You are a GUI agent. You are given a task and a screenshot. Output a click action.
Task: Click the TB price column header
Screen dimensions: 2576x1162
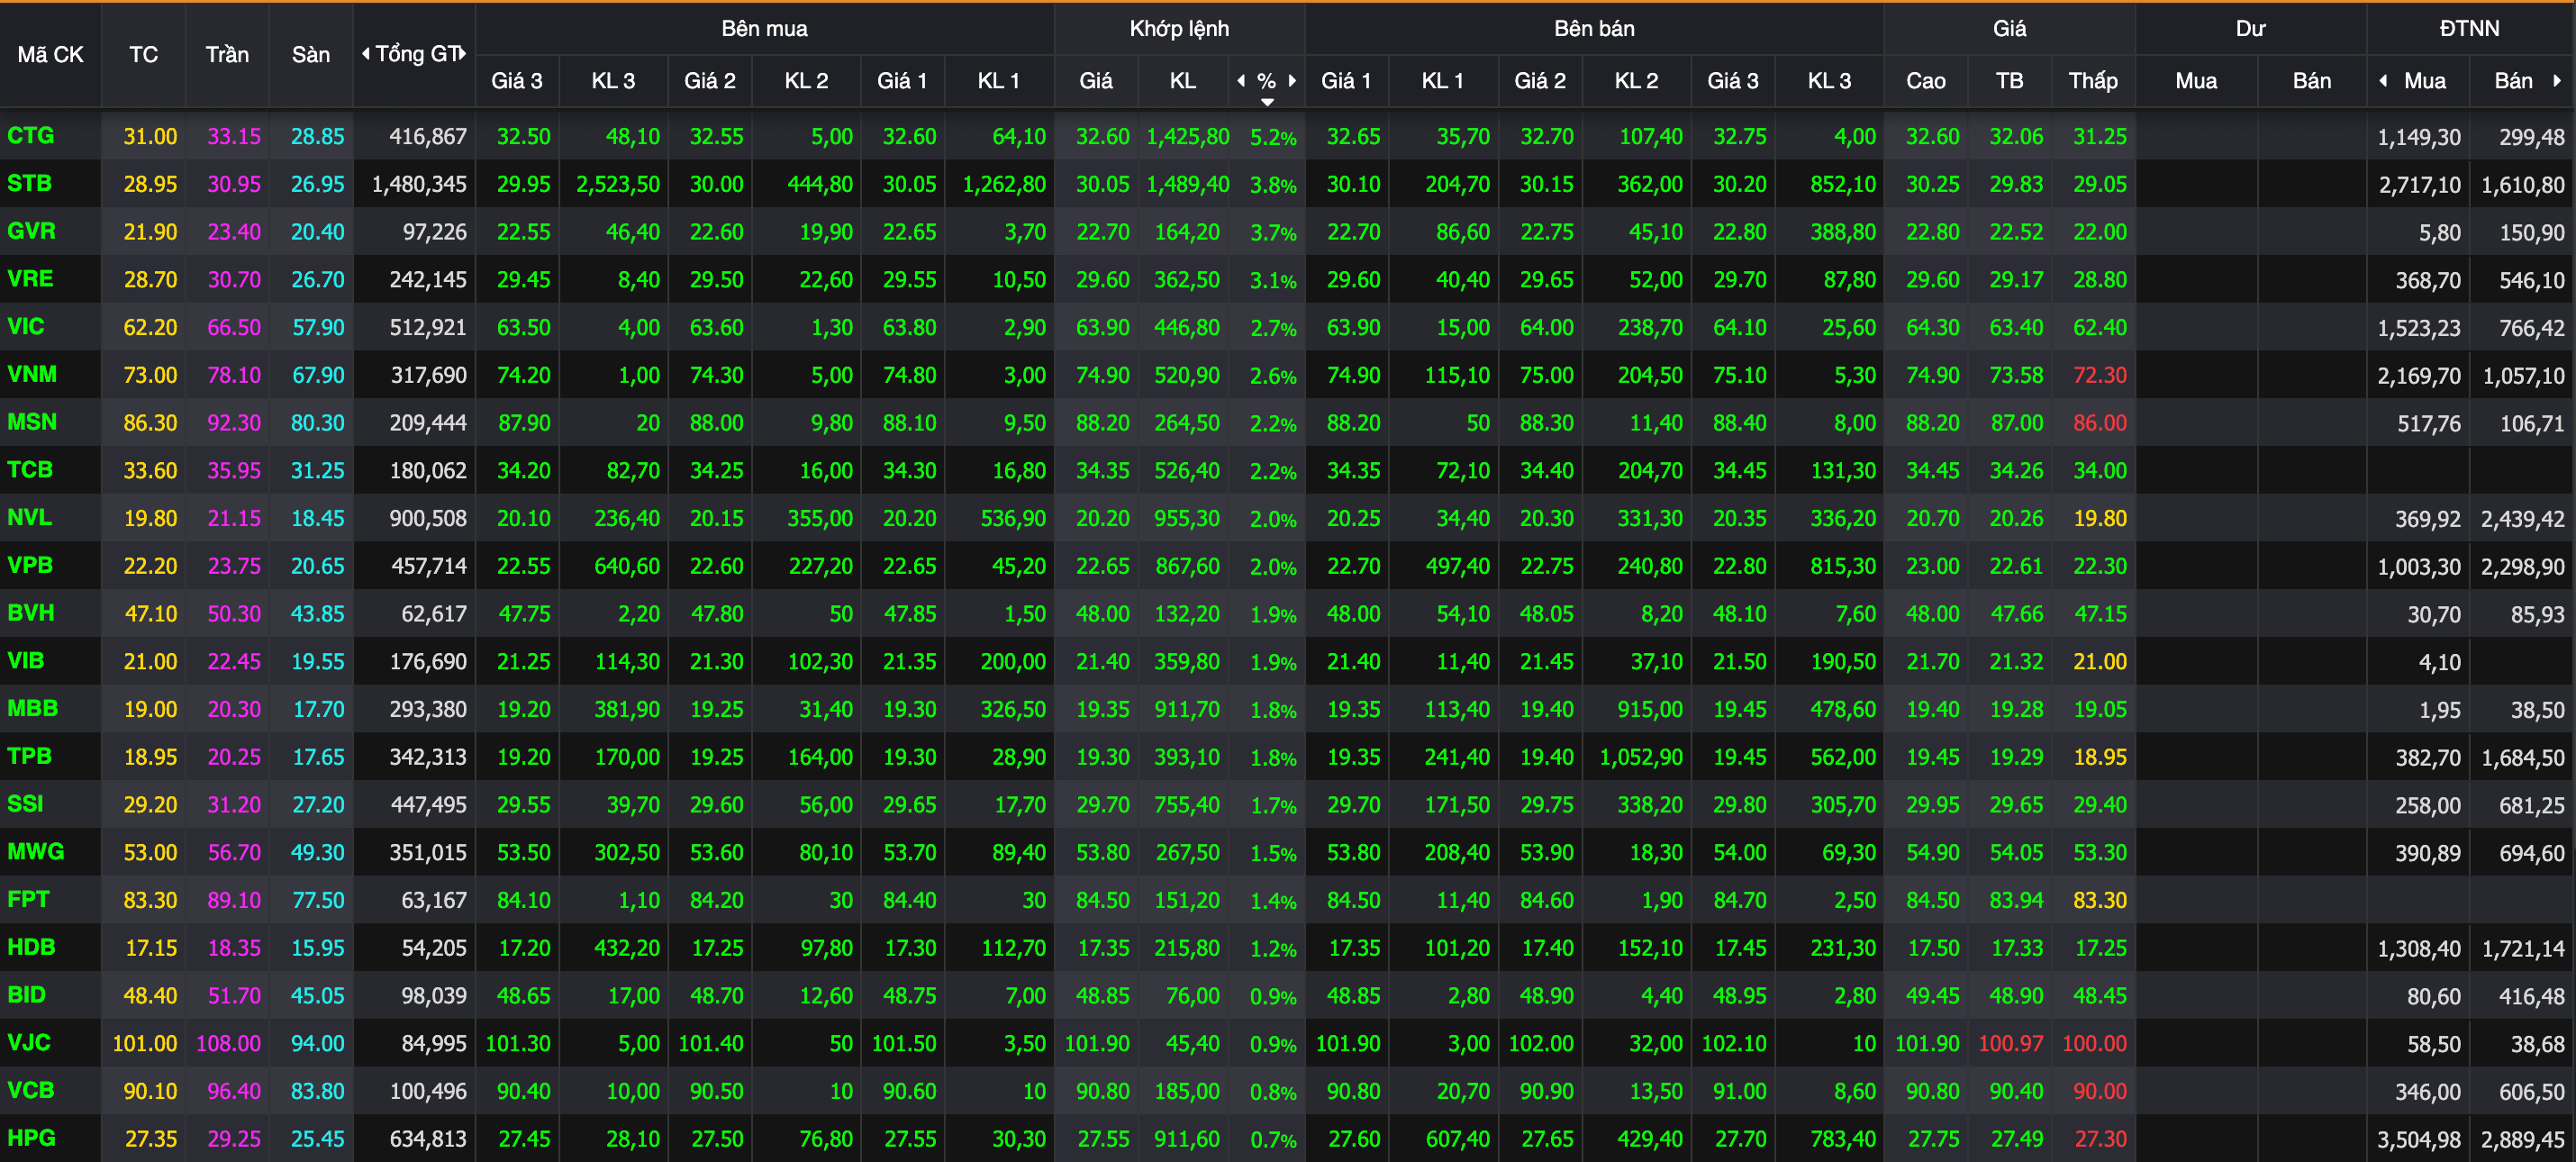[x=2010, y=81]
